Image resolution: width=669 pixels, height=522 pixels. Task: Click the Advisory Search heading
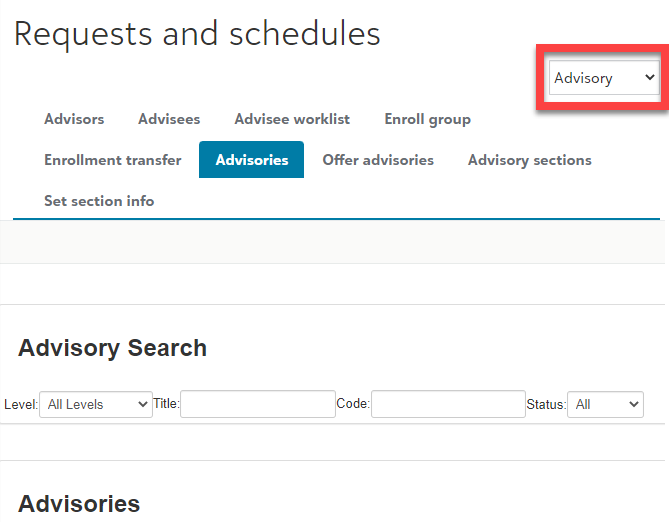(113, 348)
